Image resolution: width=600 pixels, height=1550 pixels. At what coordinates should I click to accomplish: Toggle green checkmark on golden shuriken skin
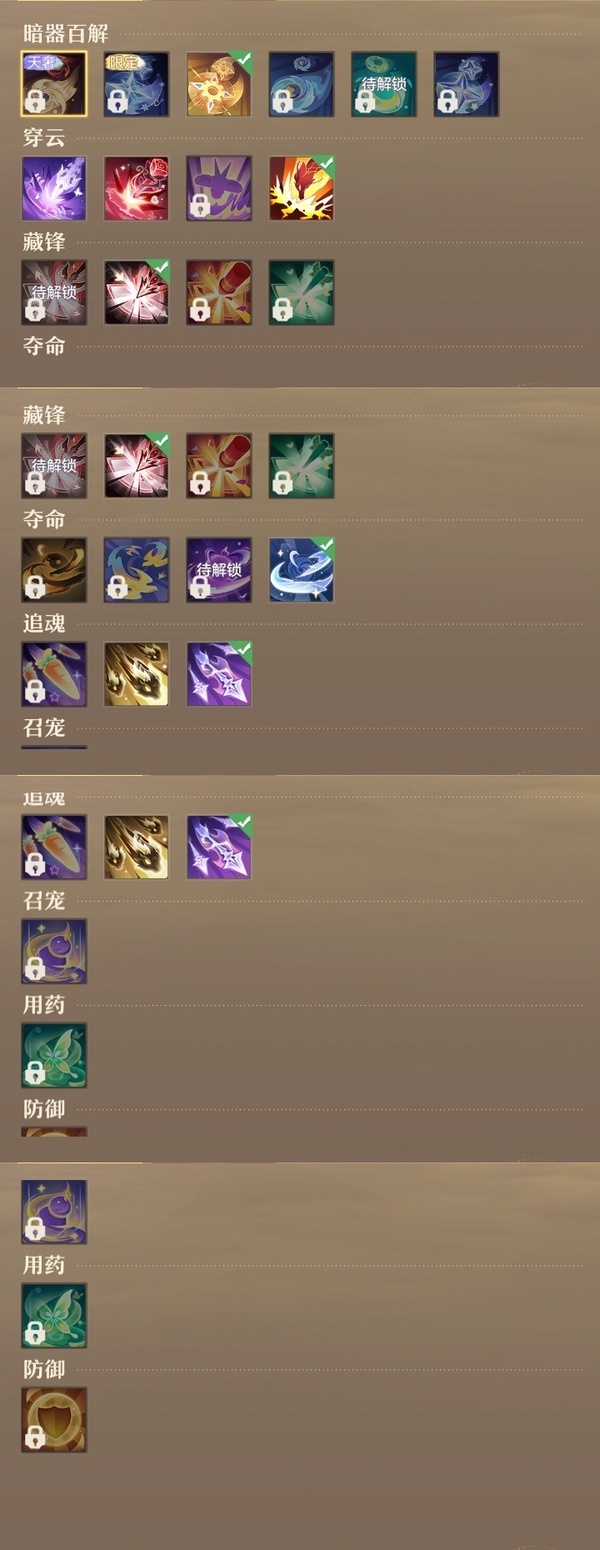pyautogui.click(x=243, y=60)
